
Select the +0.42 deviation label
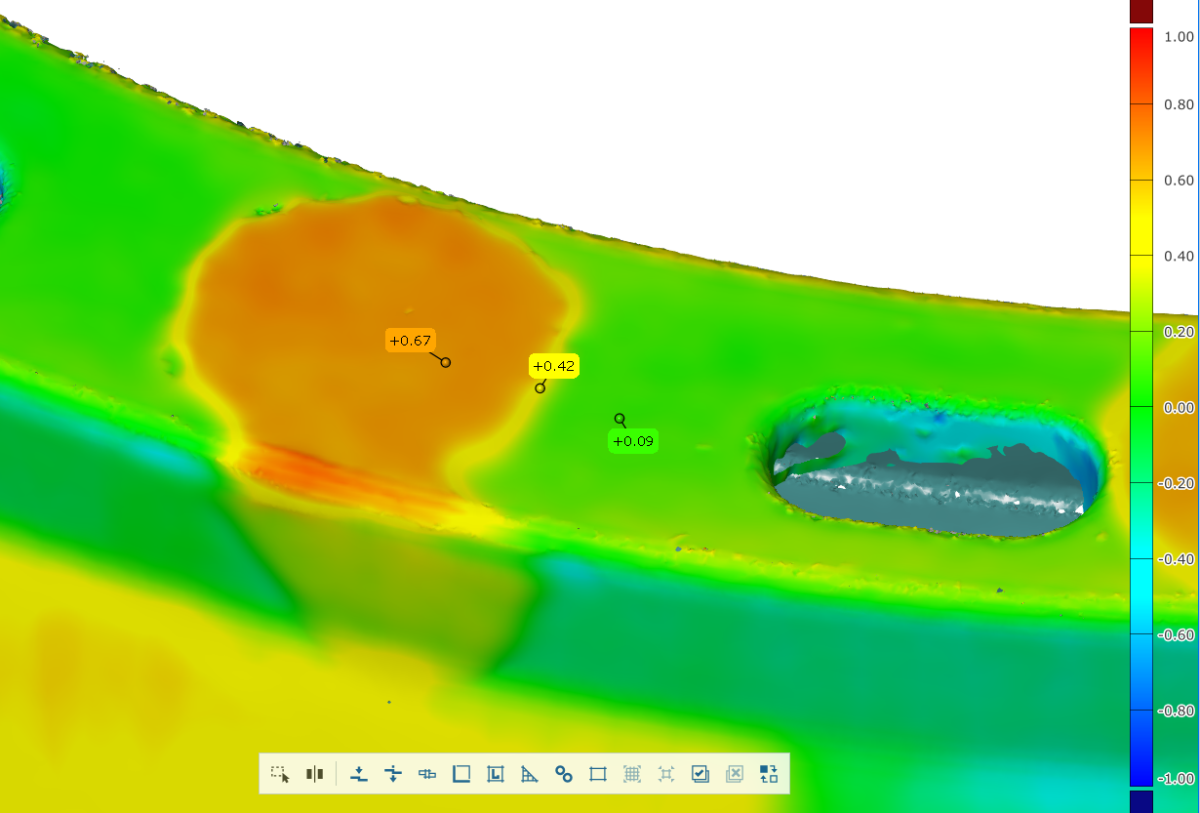(x=554, y=366)
